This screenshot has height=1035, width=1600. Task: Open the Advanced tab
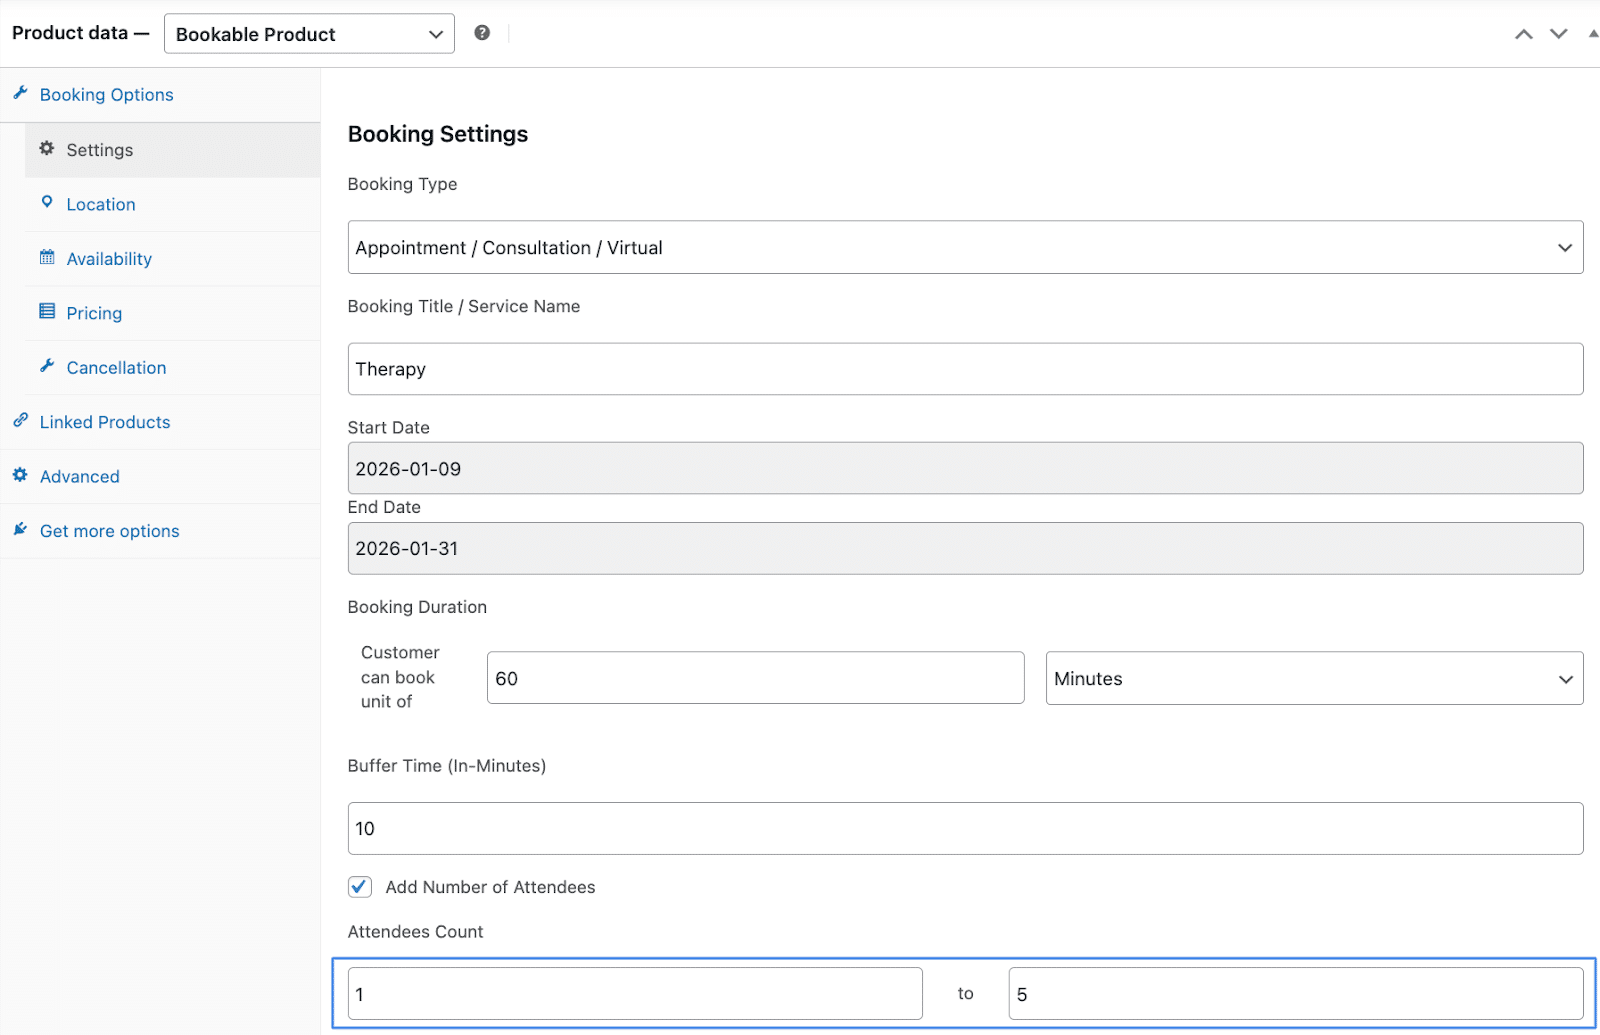coord(160,477)
